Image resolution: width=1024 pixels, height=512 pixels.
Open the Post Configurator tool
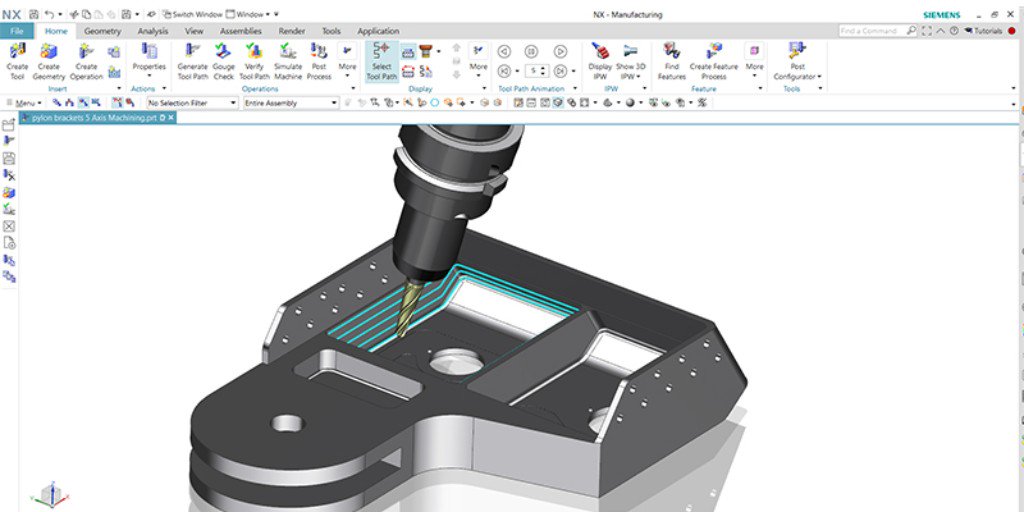pos(797,61)
